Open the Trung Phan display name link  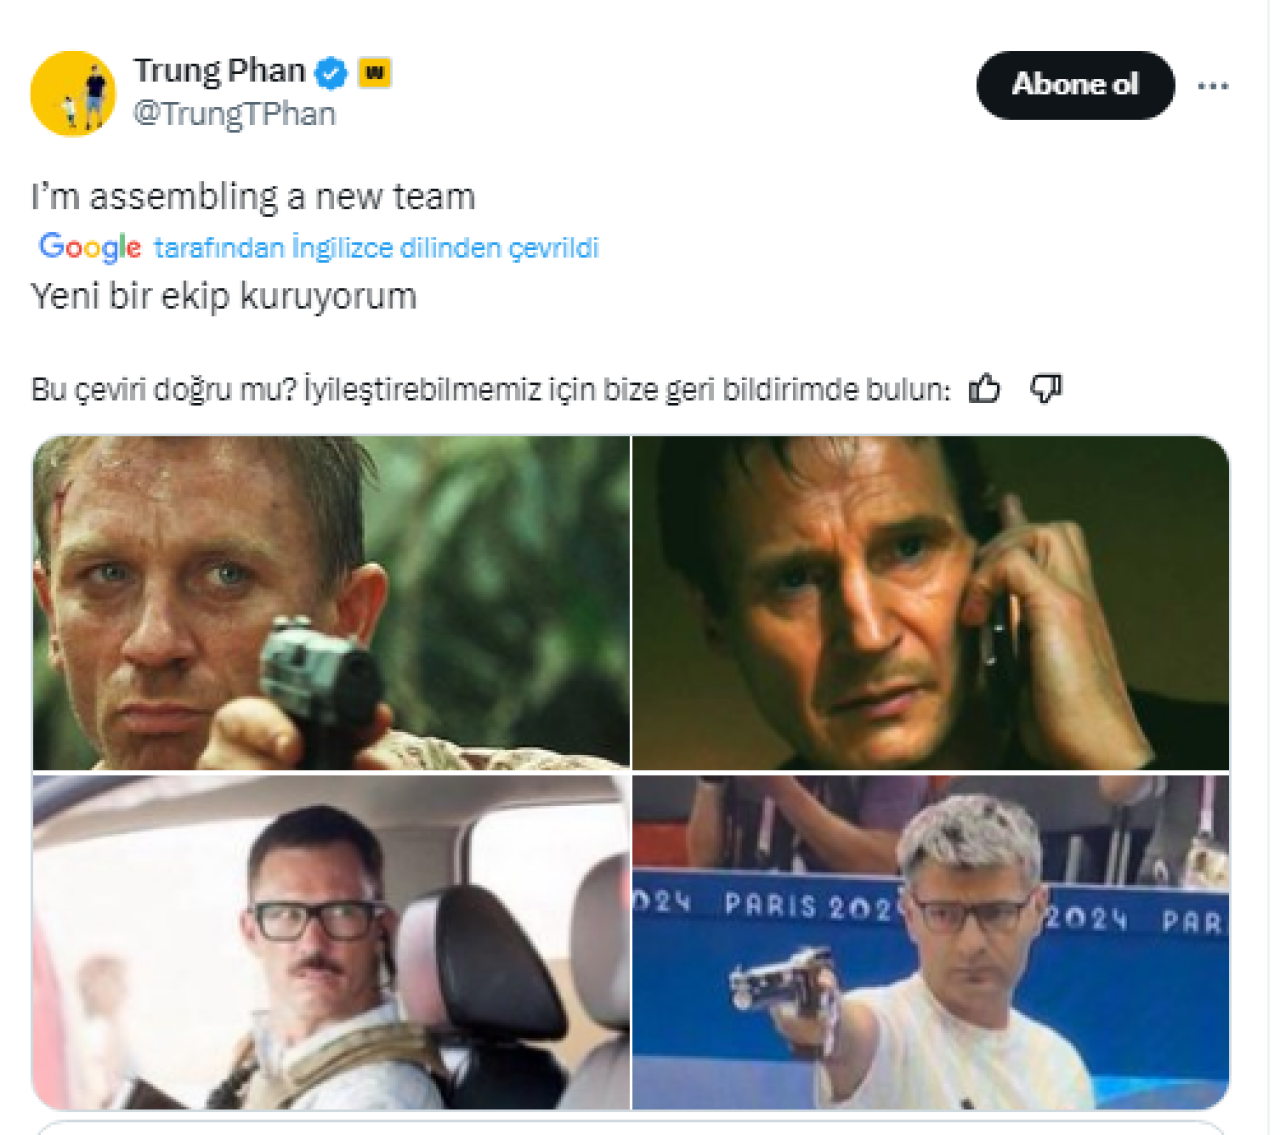(x=219, y=71)
